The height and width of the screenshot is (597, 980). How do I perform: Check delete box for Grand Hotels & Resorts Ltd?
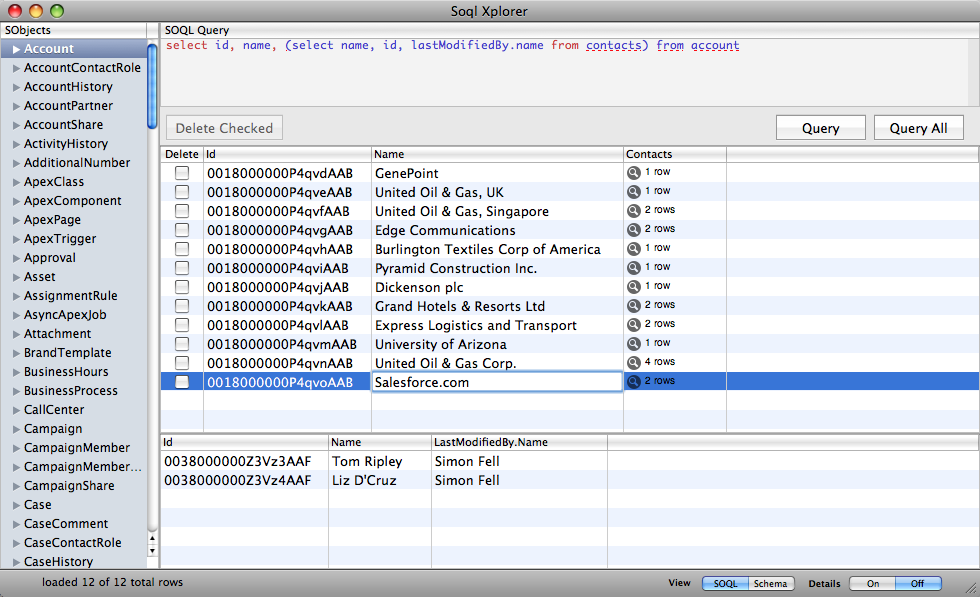(x=182, y=306)
